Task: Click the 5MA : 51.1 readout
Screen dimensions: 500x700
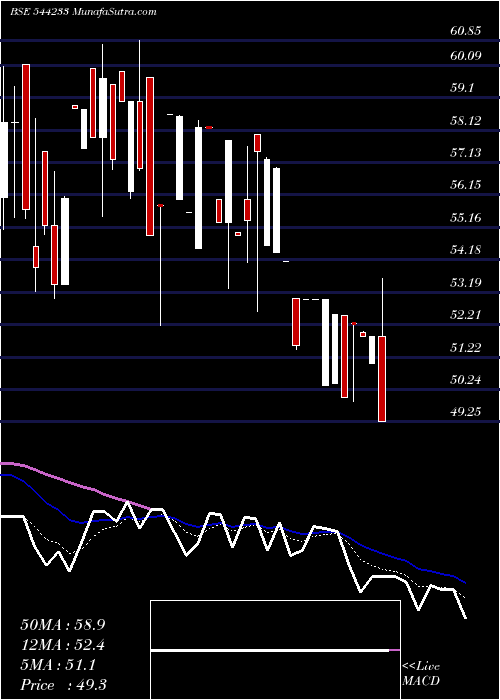Action: click(58, 665)
